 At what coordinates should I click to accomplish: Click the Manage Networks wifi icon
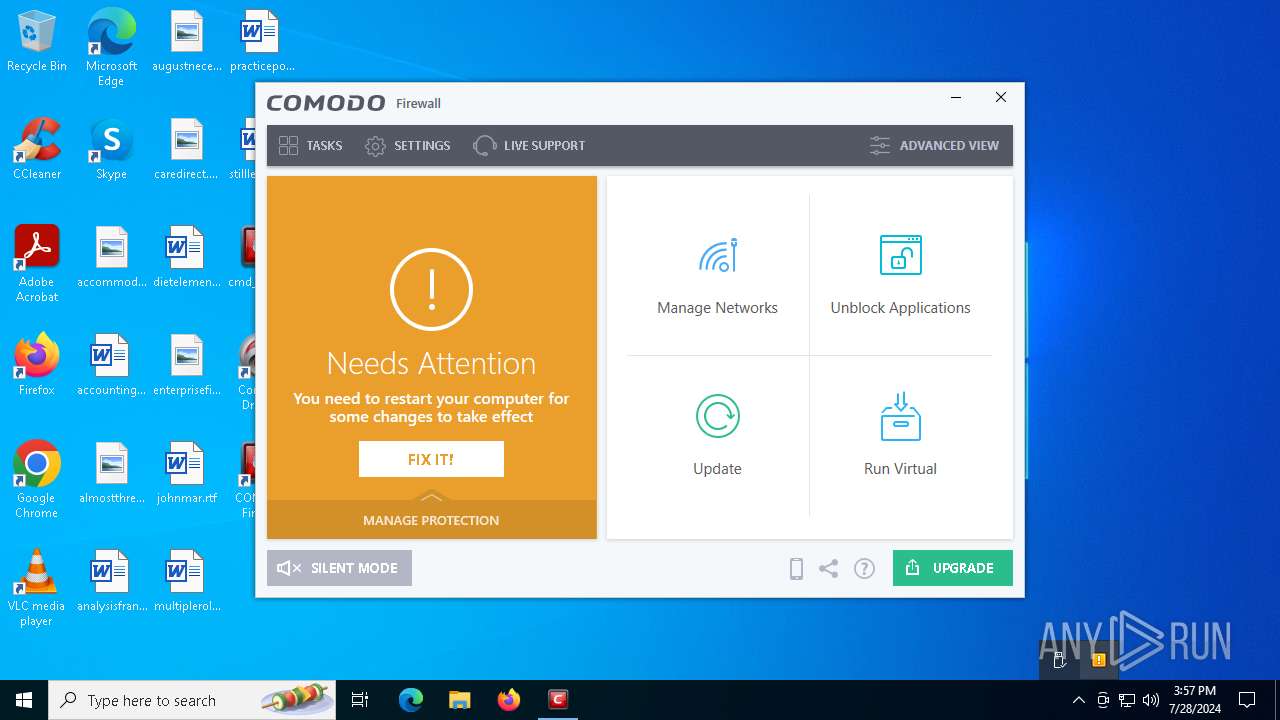[718, 255]
